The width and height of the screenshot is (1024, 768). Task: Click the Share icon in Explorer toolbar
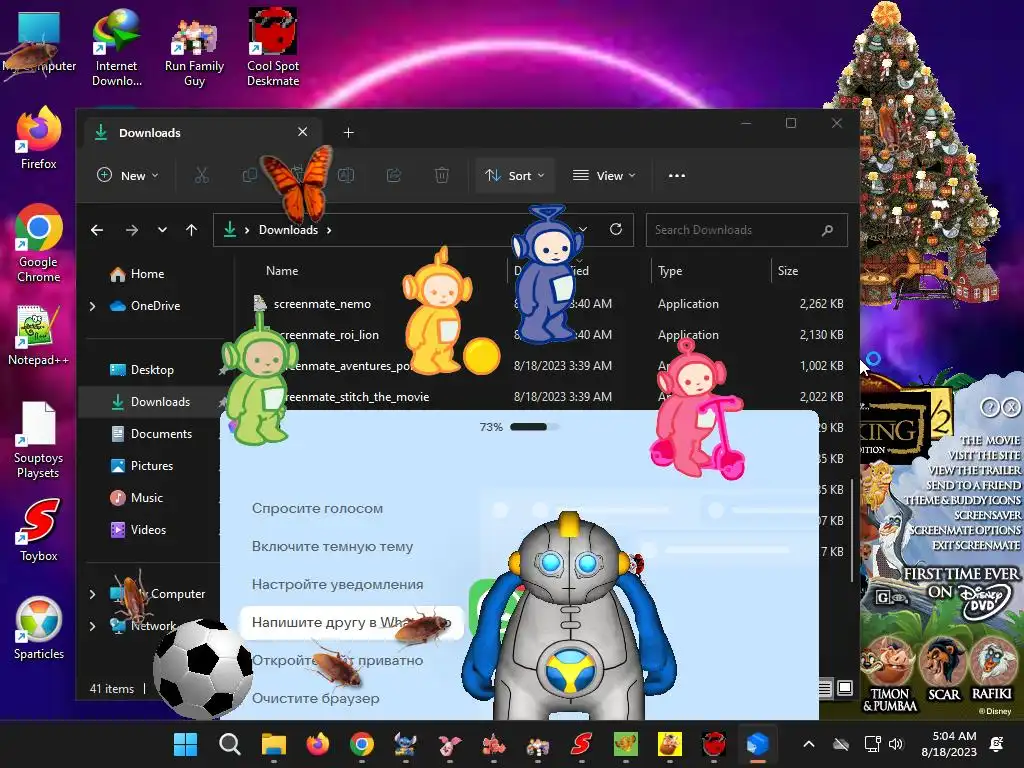coord(394,175)
